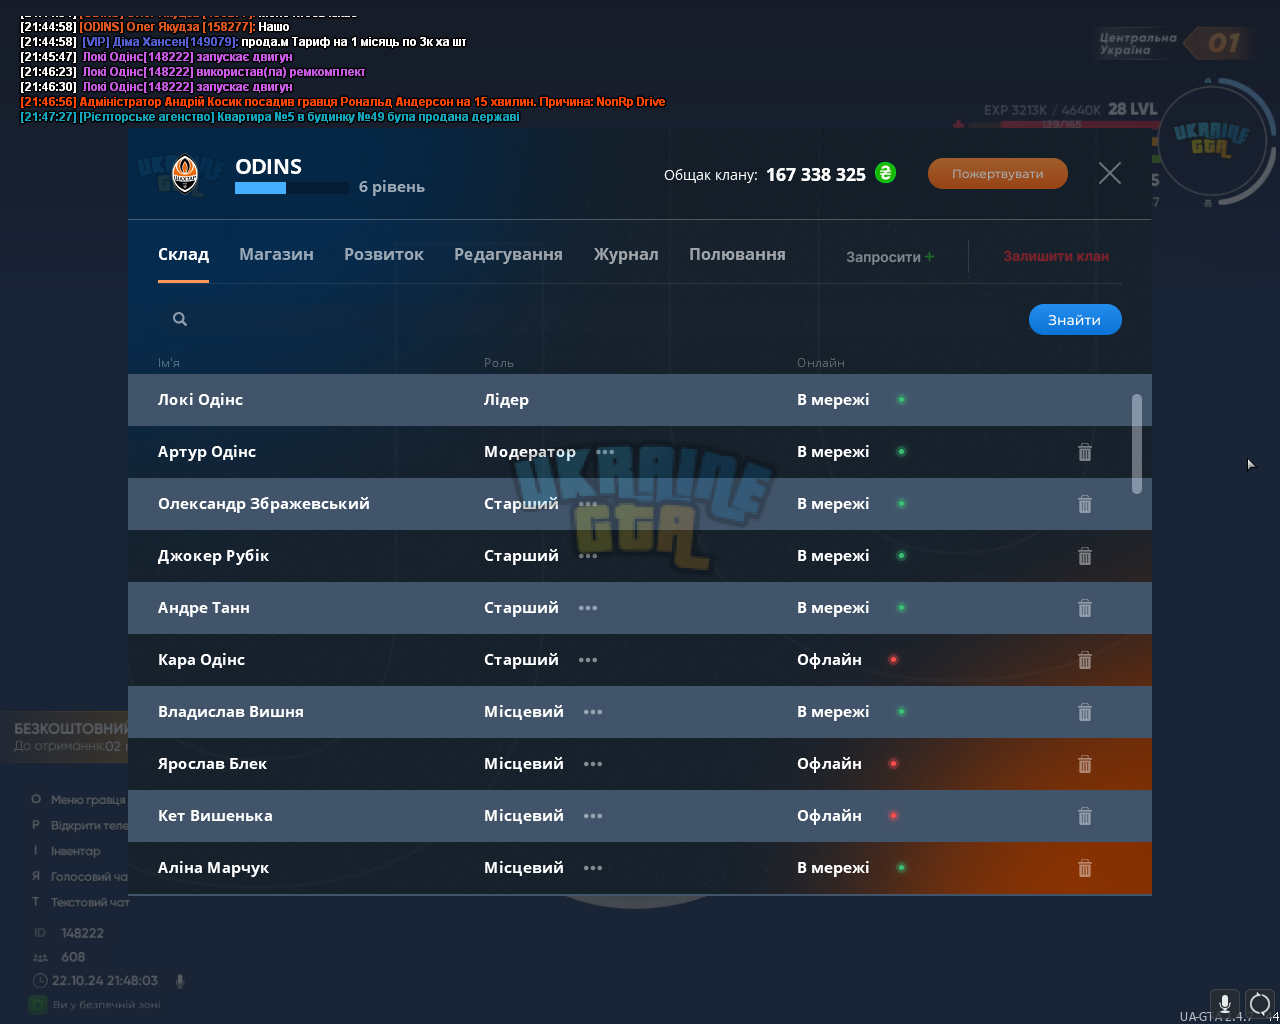Click the search magnifier icon
This screenshot has width=1280, height=1024.
tap(180, 319)
